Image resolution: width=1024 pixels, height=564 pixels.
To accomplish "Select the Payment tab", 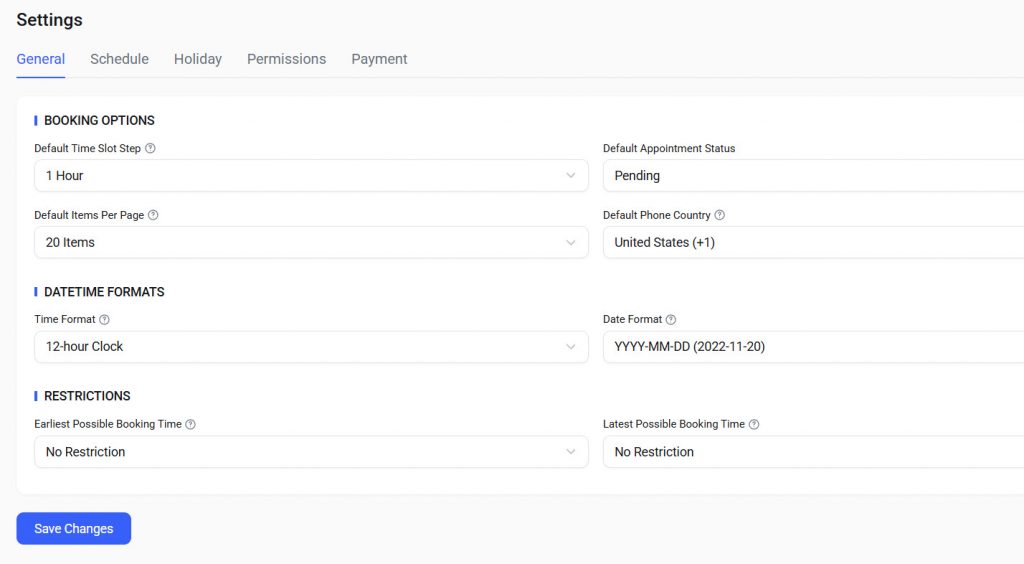I will click(x=379, y=59).
